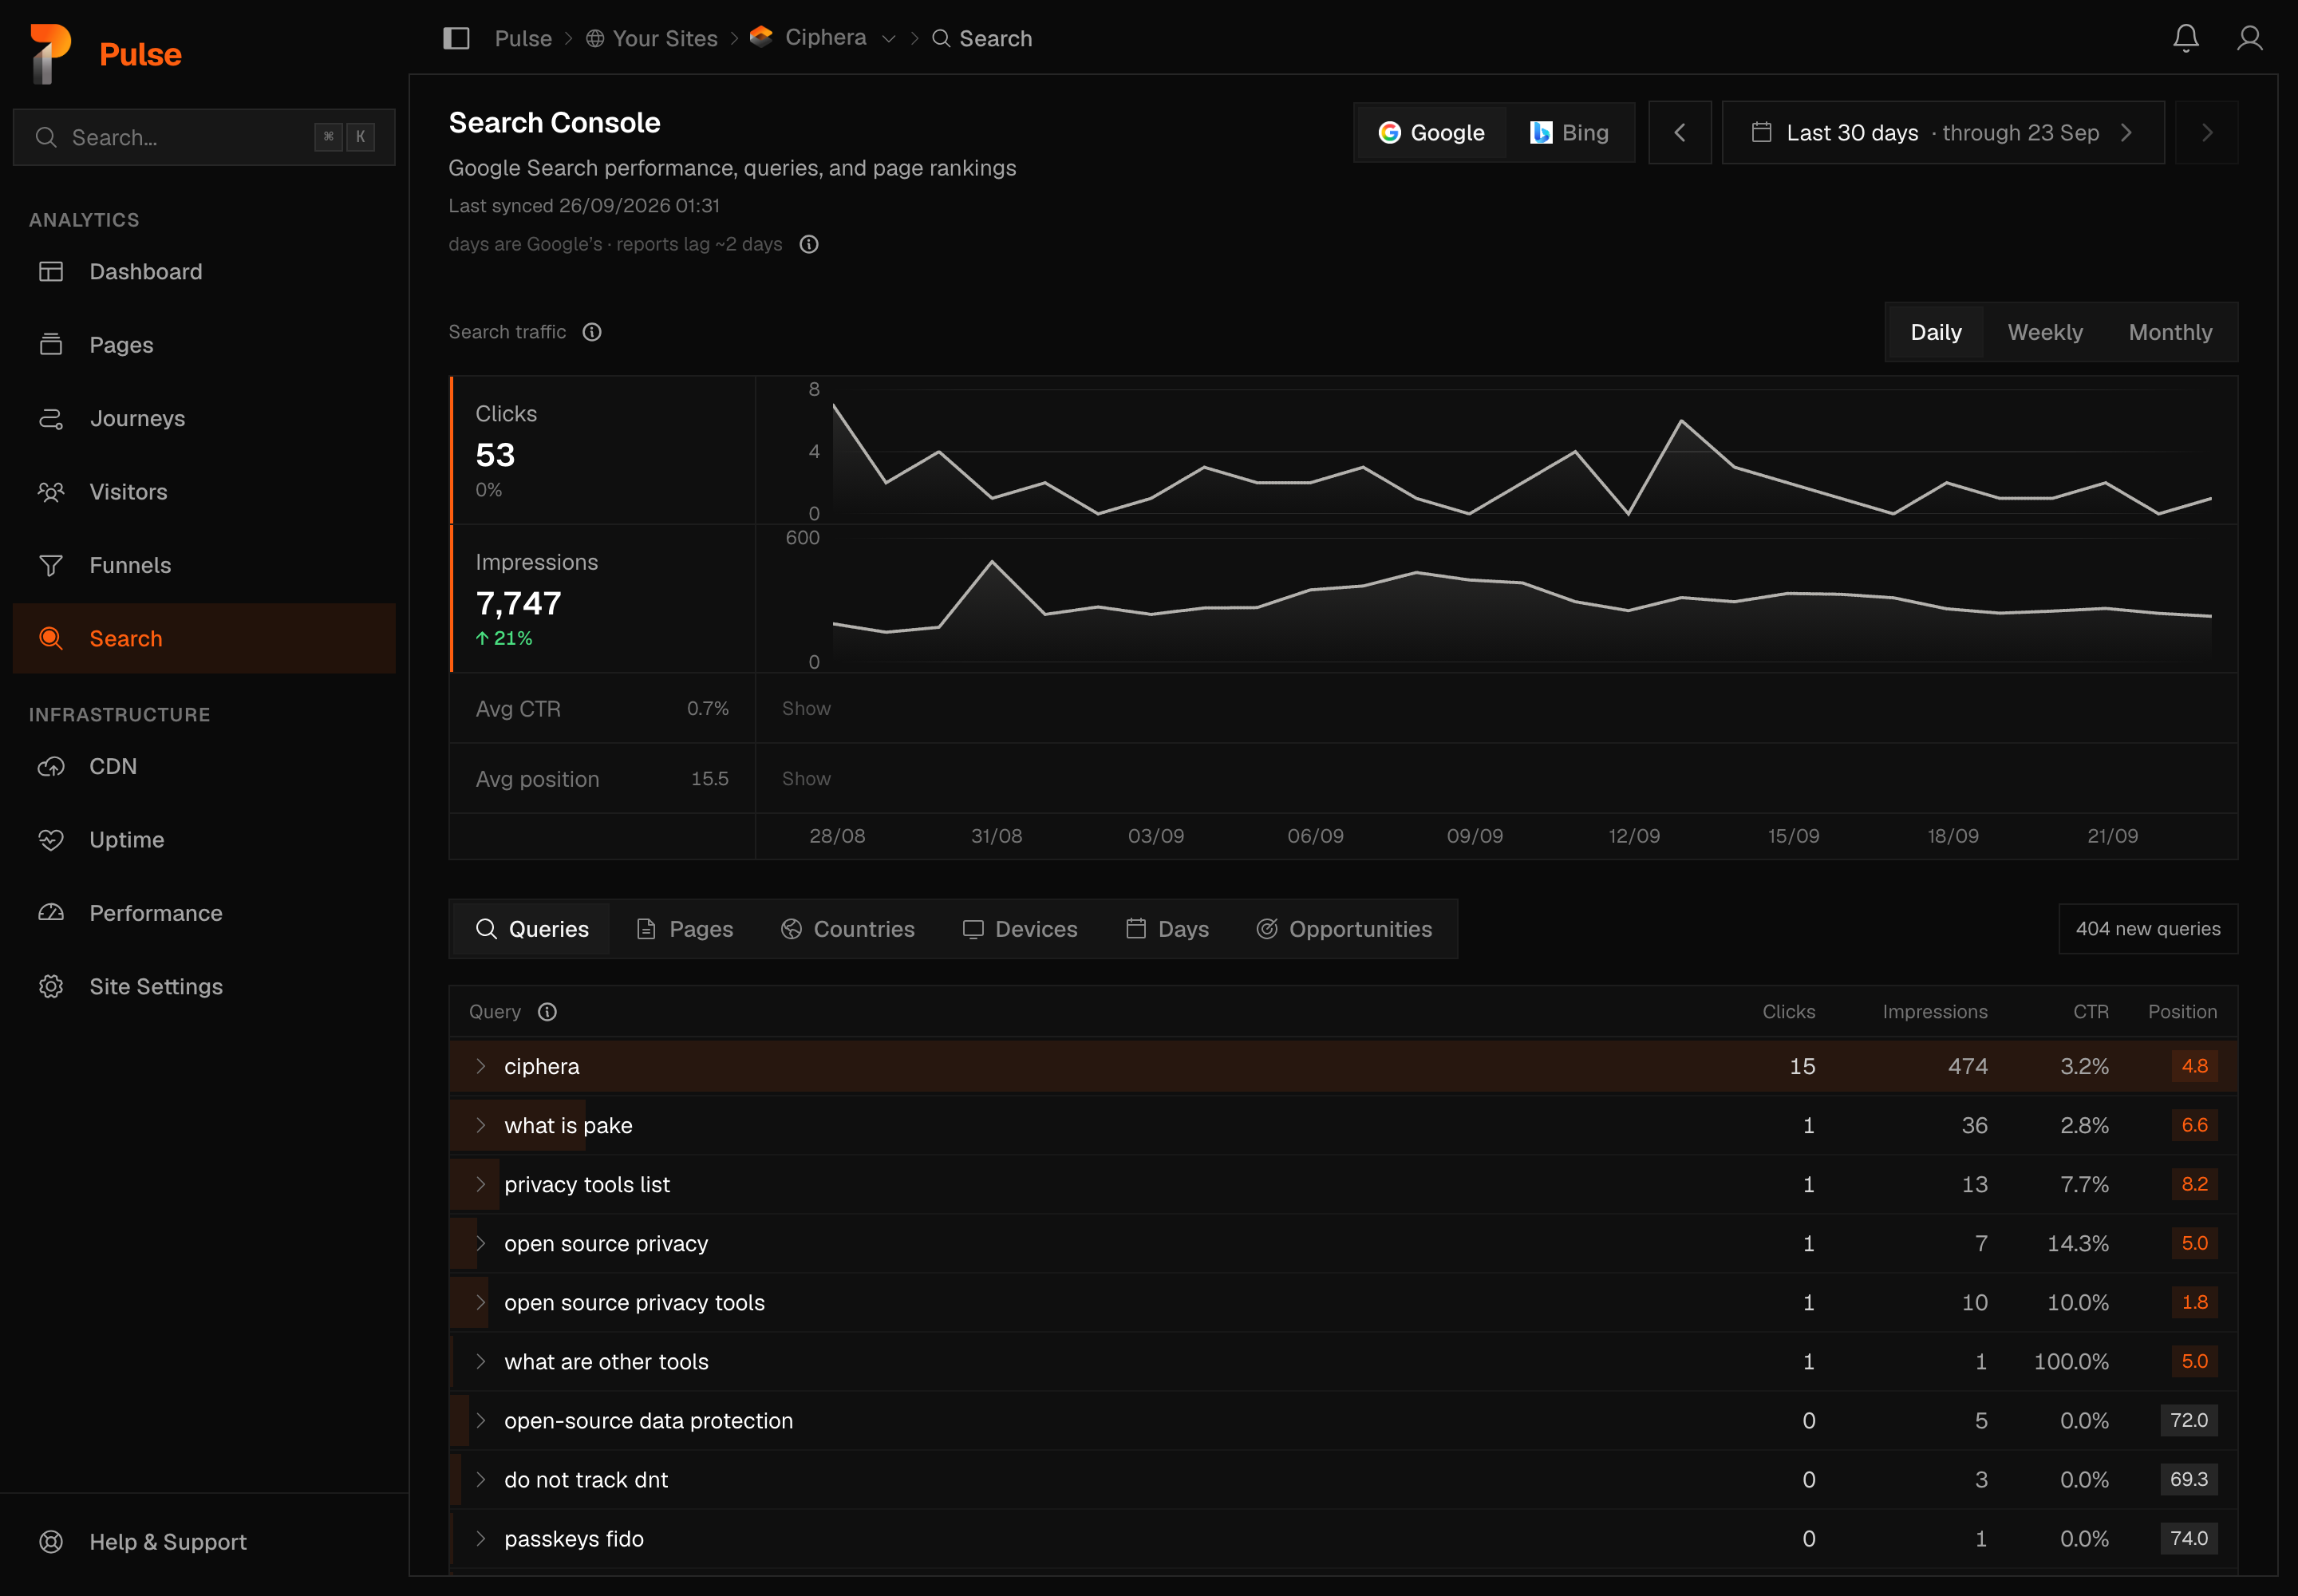2298x1596 pixels.
Task: Select Monthly chart granularity
Action: coord(2170,332)
